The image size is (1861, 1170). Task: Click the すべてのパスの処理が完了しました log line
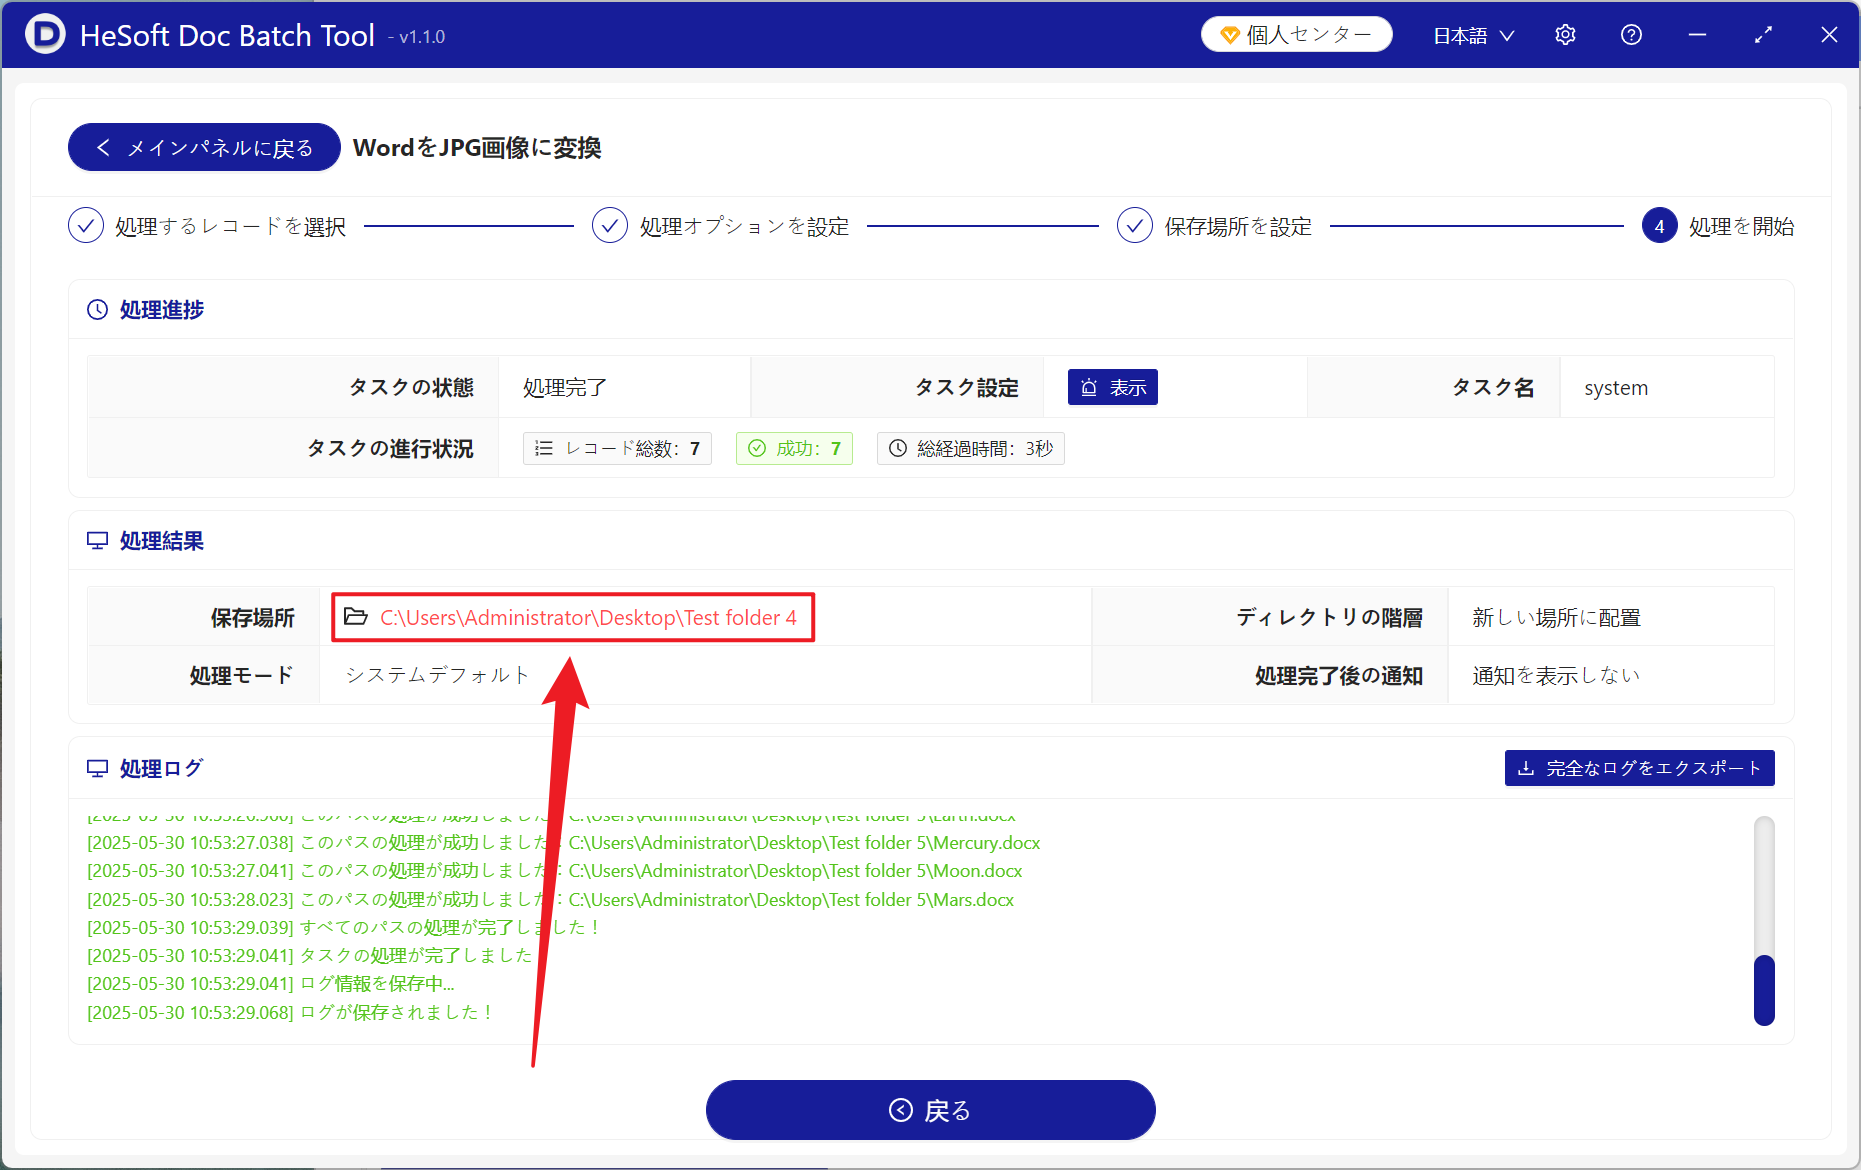point(344,928)
